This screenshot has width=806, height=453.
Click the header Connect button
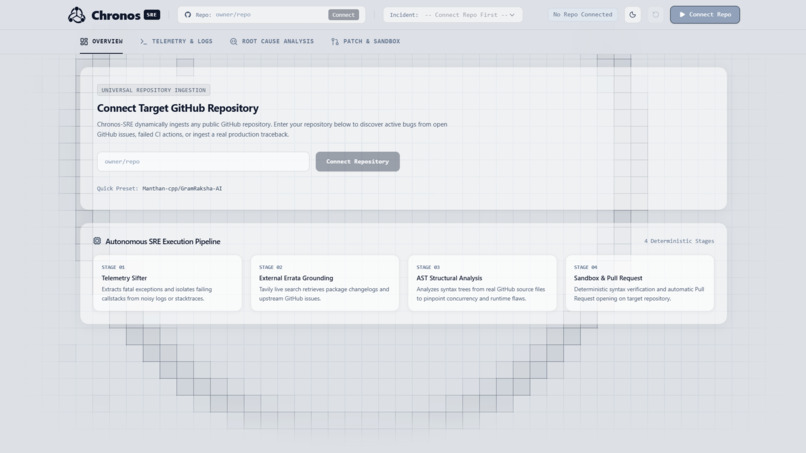pos(343,15)
